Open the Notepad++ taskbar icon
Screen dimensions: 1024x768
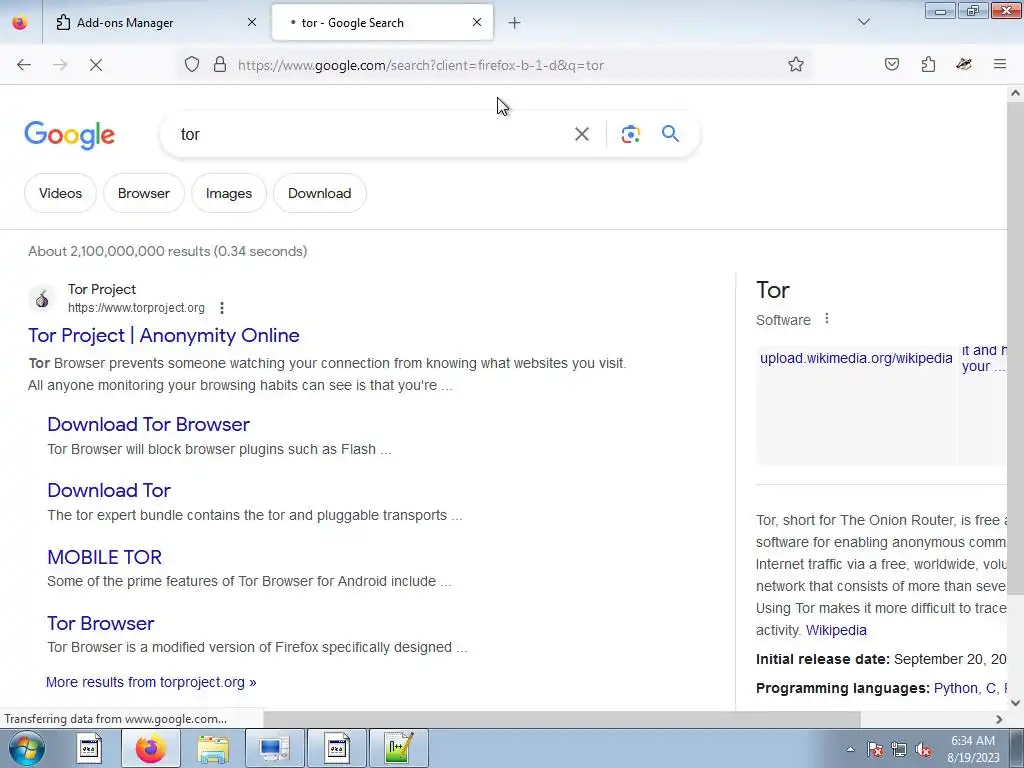(x=399, y=748)
